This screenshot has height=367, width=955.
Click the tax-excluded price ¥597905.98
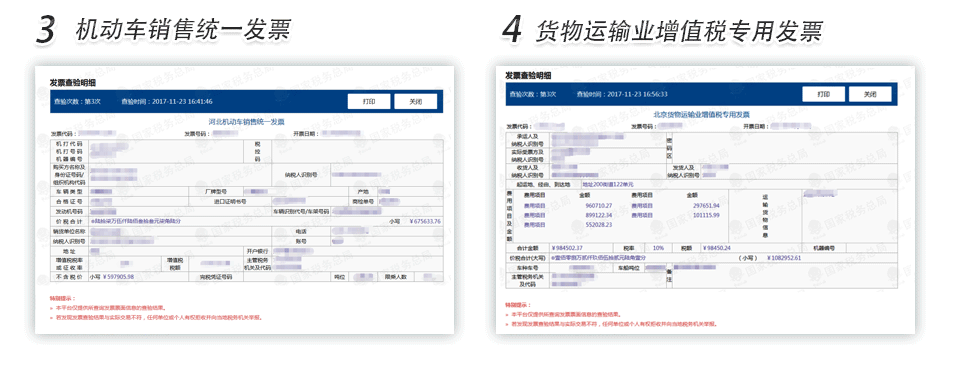(x=118, y=277)
